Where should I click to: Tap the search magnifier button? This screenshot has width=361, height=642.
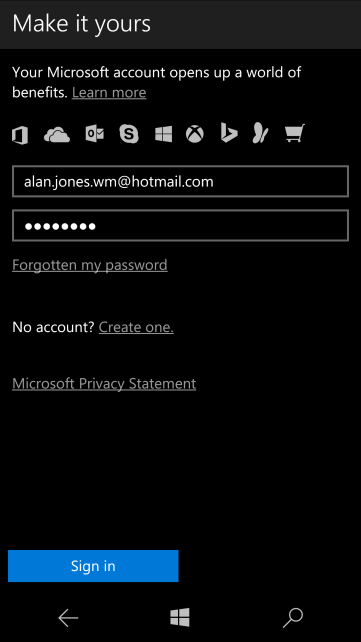(293, 618)
